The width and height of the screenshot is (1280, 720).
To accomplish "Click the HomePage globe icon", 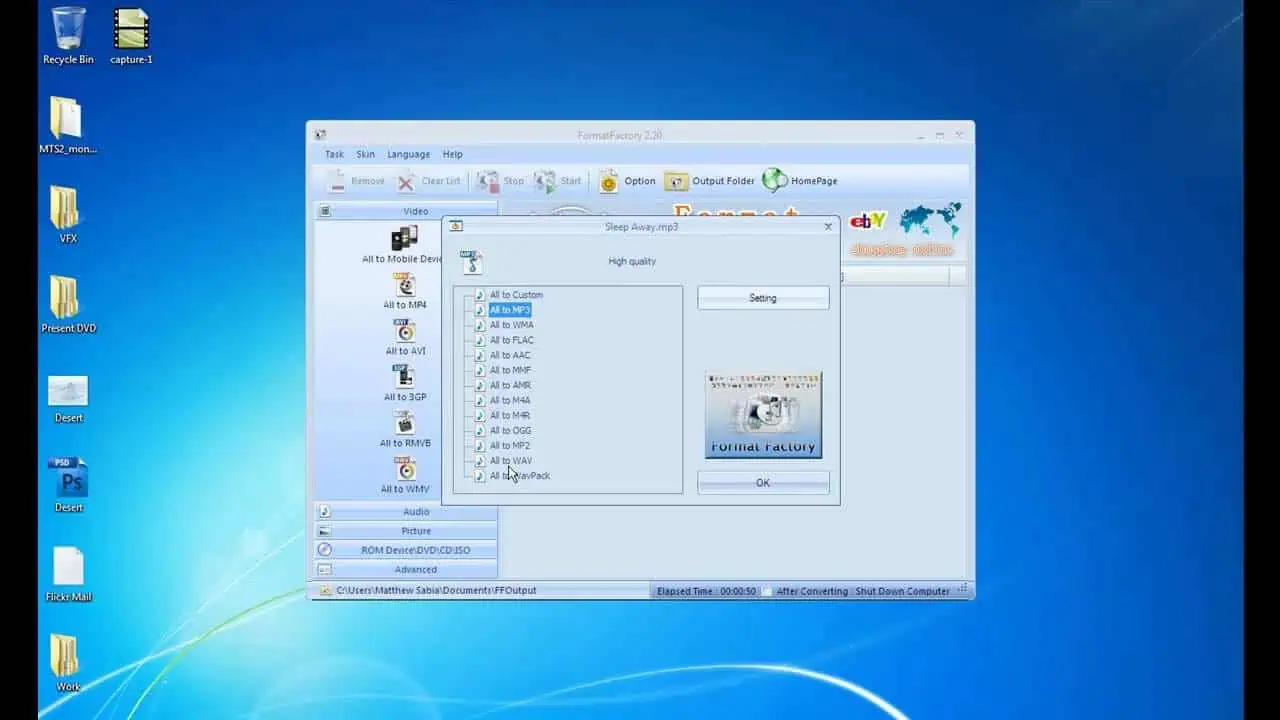I will click(775, 180).
